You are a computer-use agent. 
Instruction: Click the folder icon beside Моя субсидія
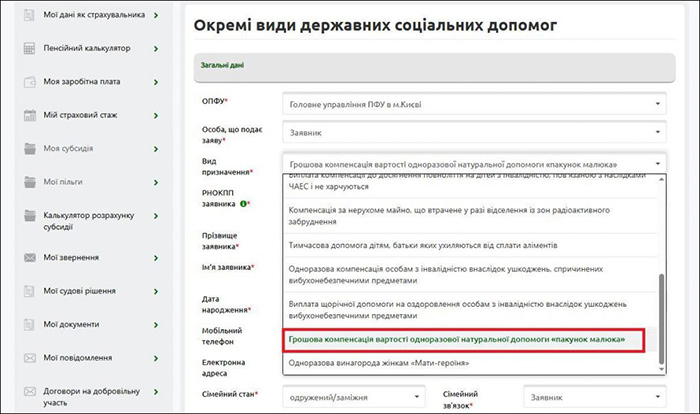tap(29, 149)
